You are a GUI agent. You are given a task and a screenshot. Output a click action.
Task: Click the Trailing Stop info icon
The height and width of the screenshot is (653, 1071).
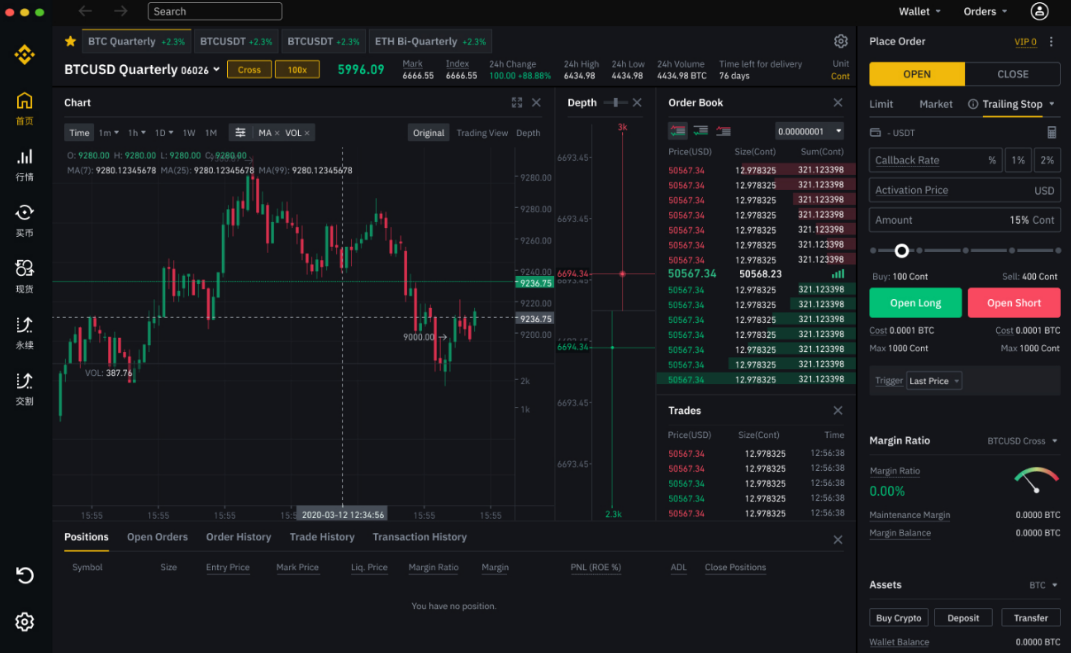coord(973,104)
